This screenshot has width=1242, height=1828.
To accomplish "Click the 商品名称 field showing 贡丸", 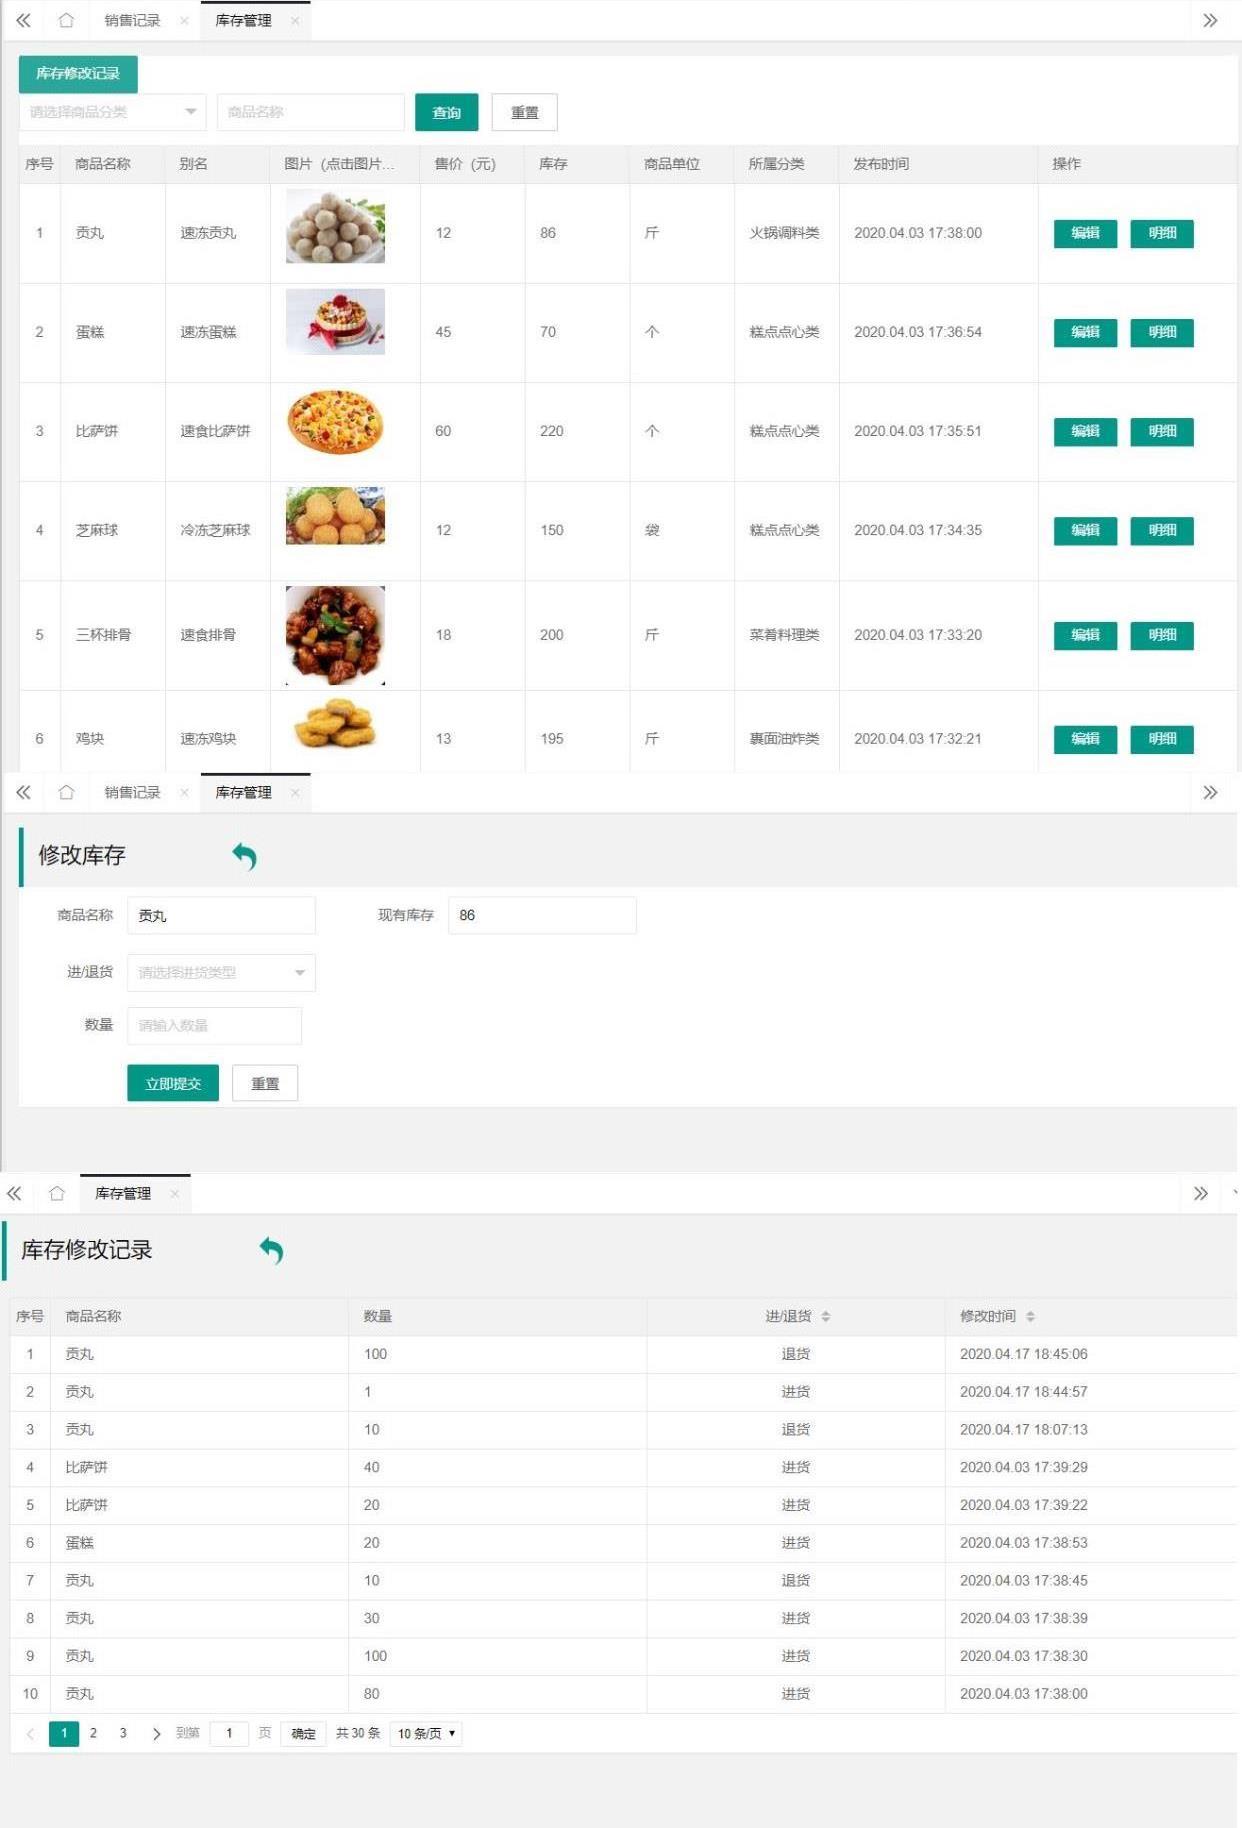I will 221,915.
